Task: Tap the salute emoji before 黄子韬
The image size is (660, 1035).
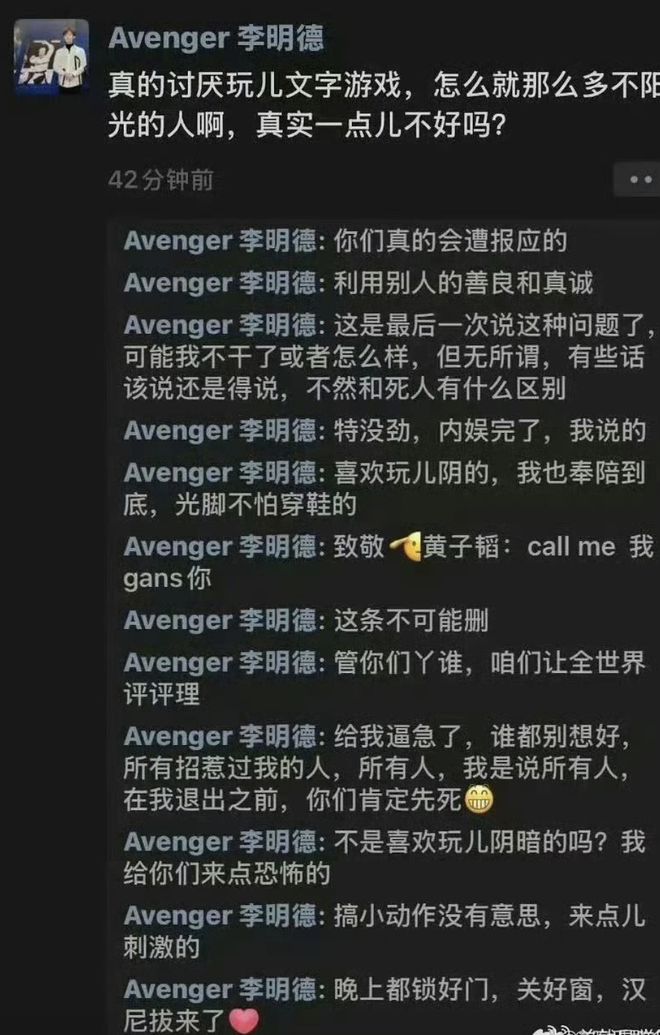Action: pos(405,547)
